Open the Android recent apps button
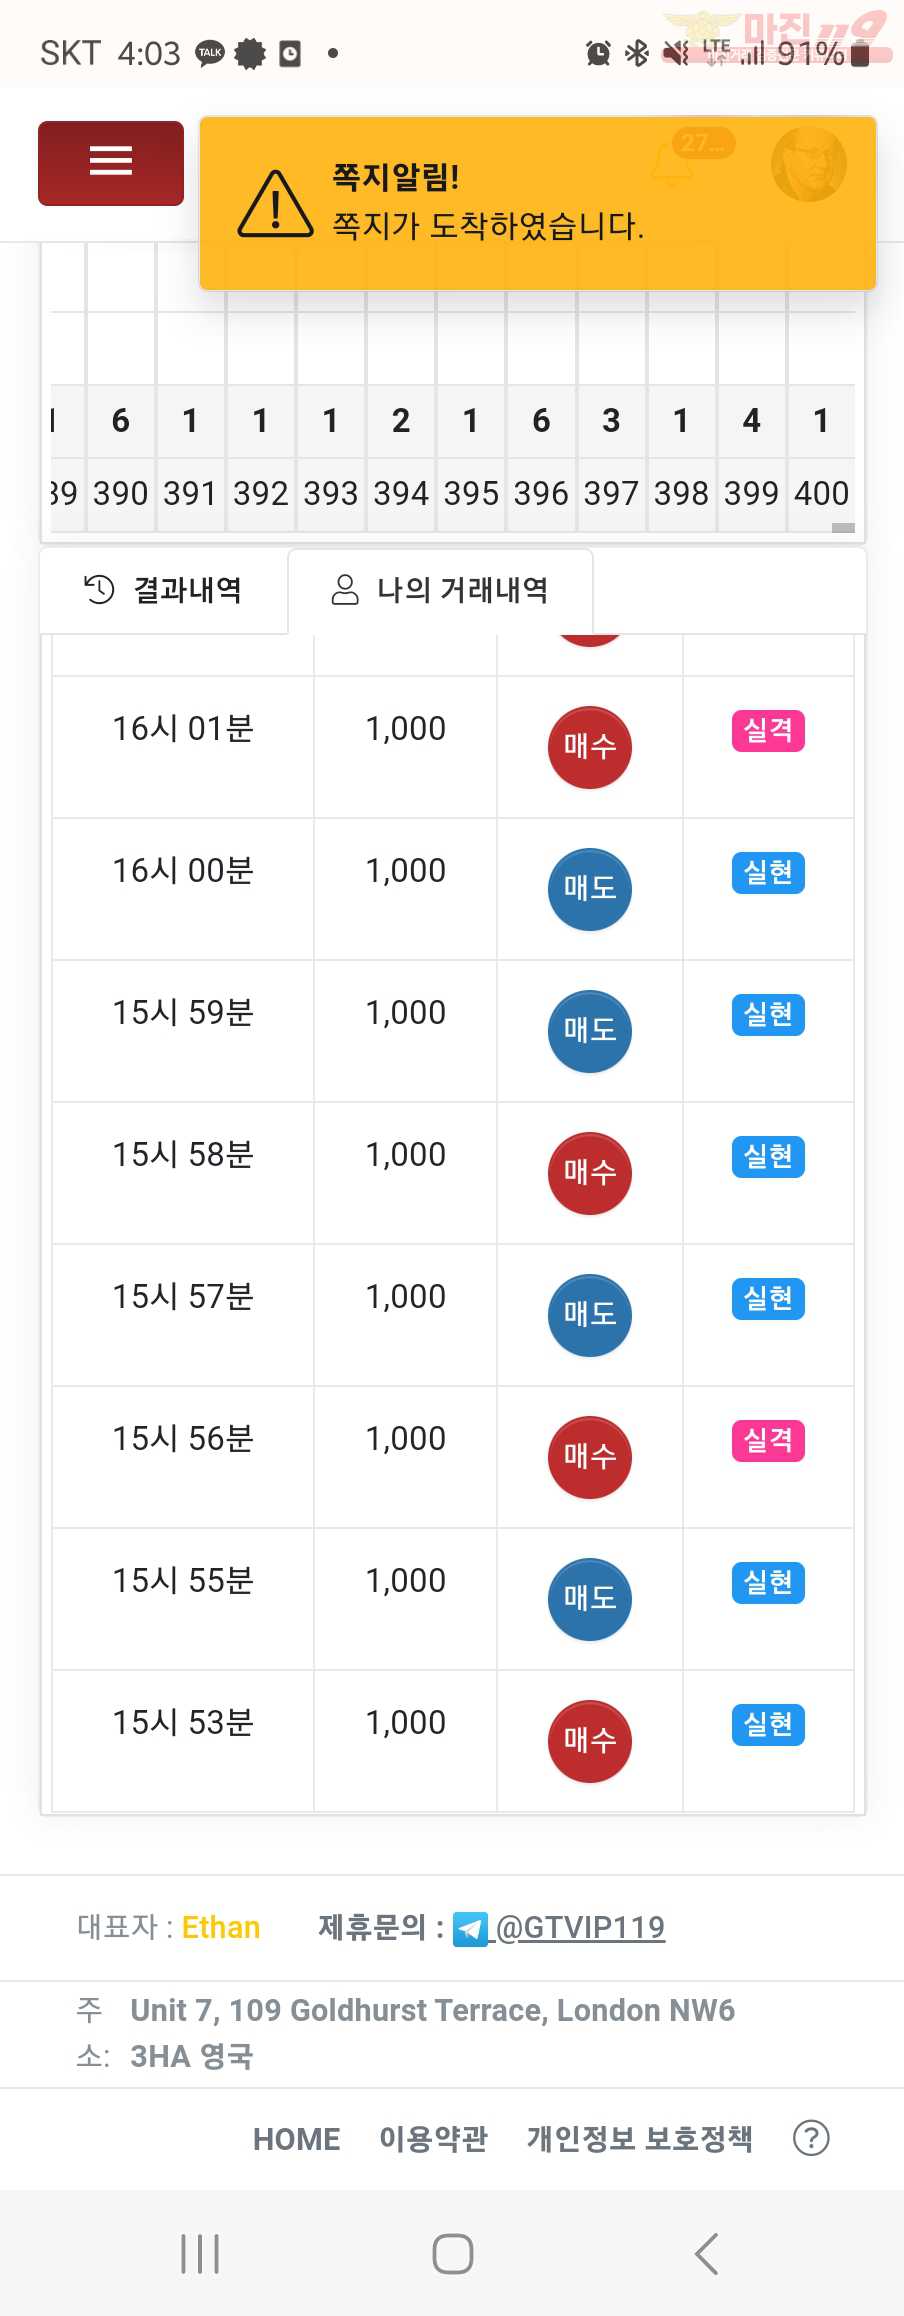 (200, 2254)
